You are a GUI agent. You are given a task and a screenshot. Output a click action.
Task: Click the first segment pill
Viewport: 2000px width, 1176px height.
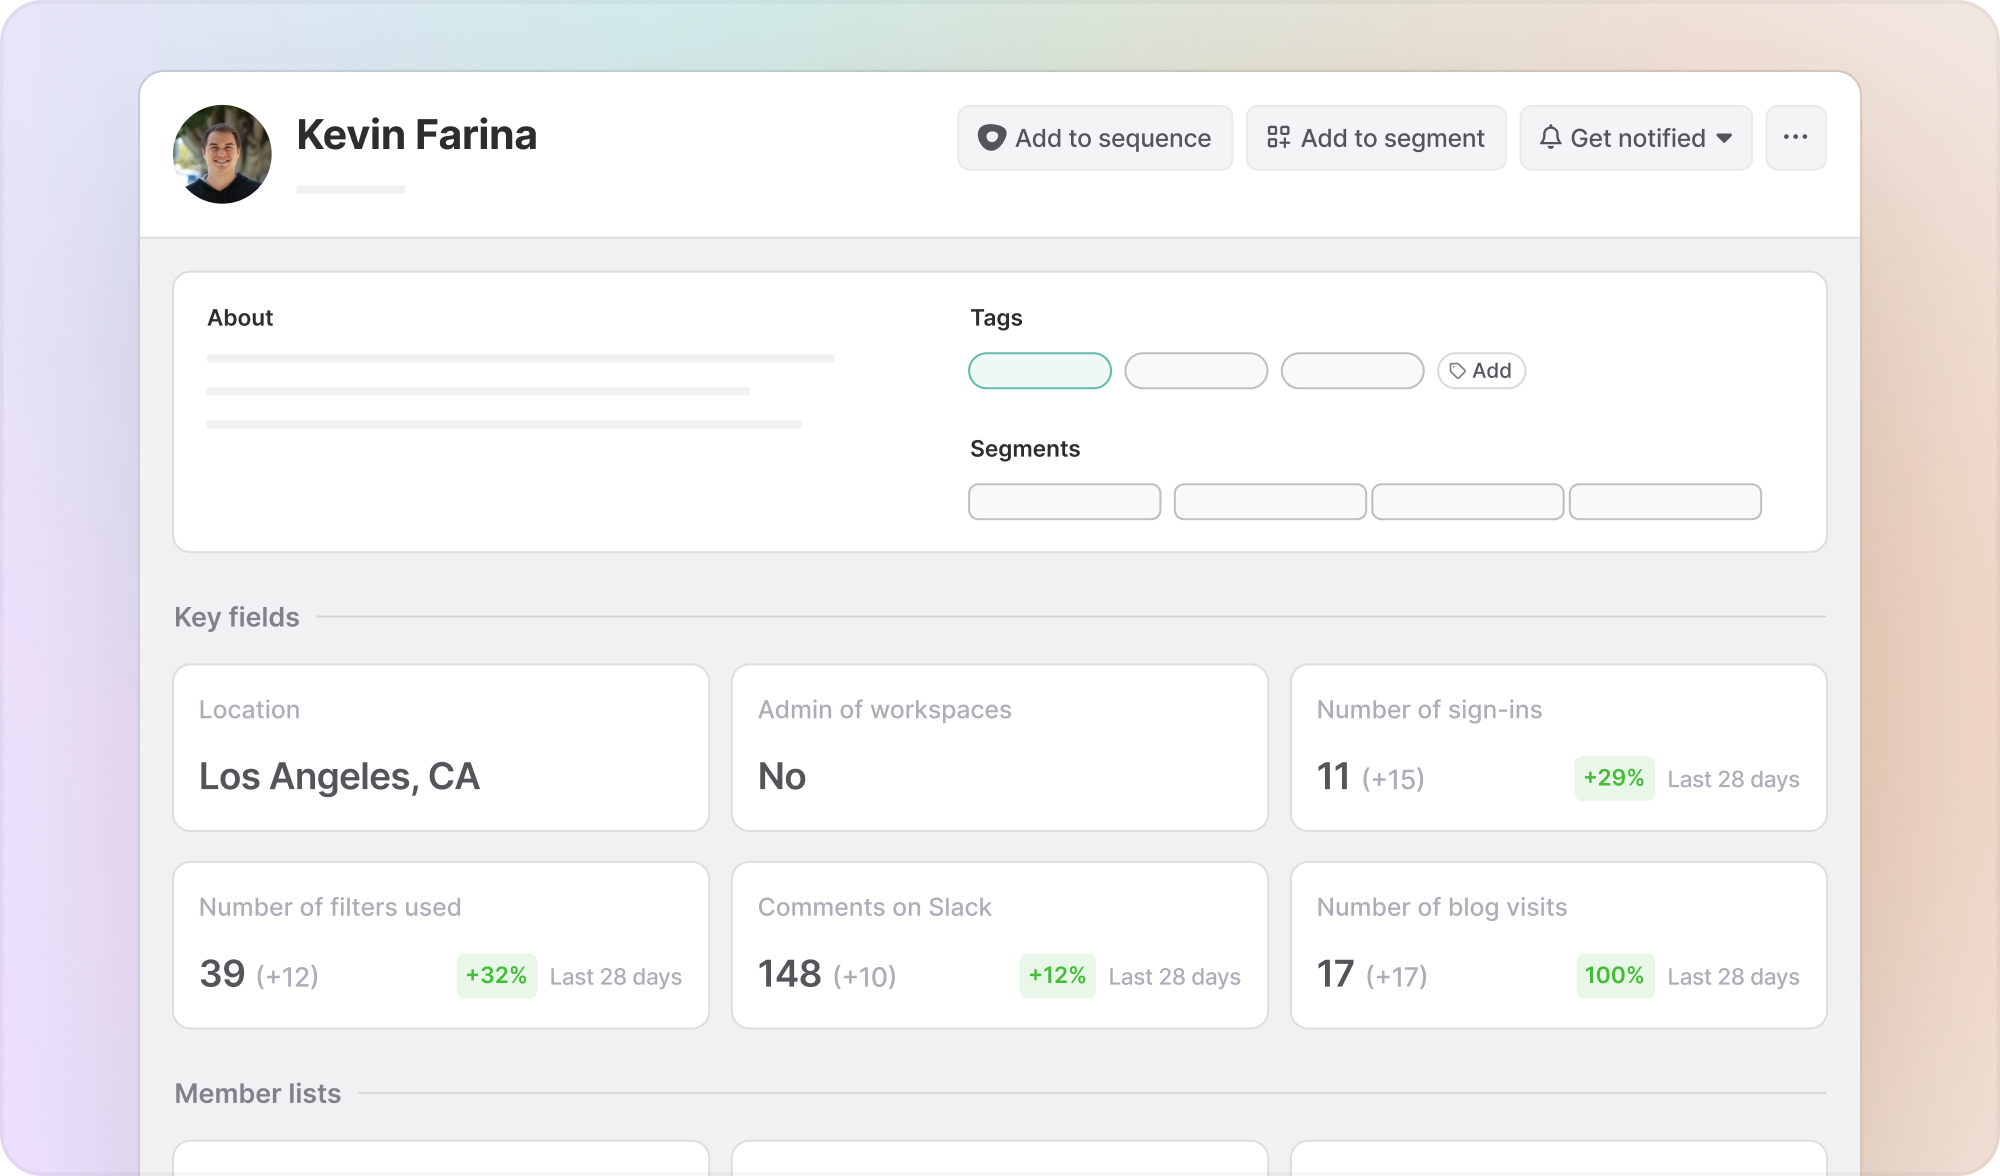1064,502
